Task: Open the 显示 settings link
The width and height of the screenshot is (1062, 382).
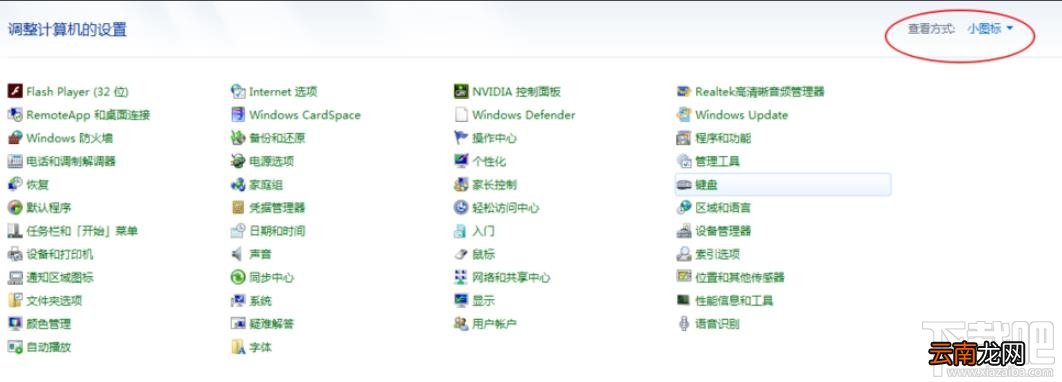Action: pyautogui.click(x=484, y=300)
